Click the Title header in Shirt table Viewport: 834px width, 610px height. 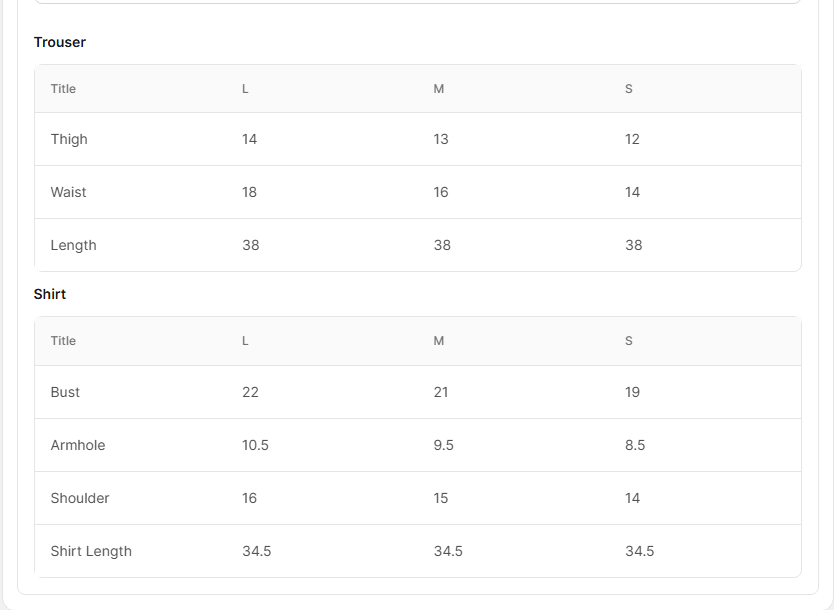pyautogui.click(x=63, y=341)
